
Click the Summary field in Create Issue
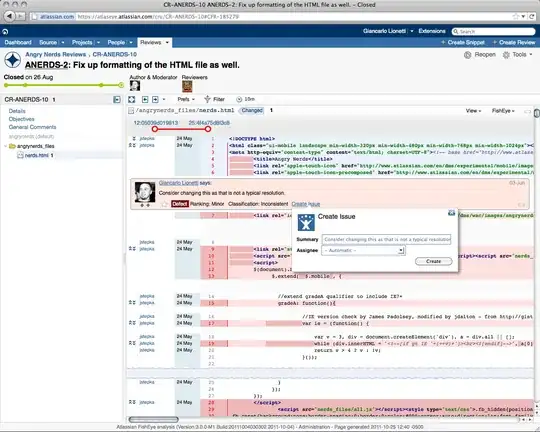[386, 239]
